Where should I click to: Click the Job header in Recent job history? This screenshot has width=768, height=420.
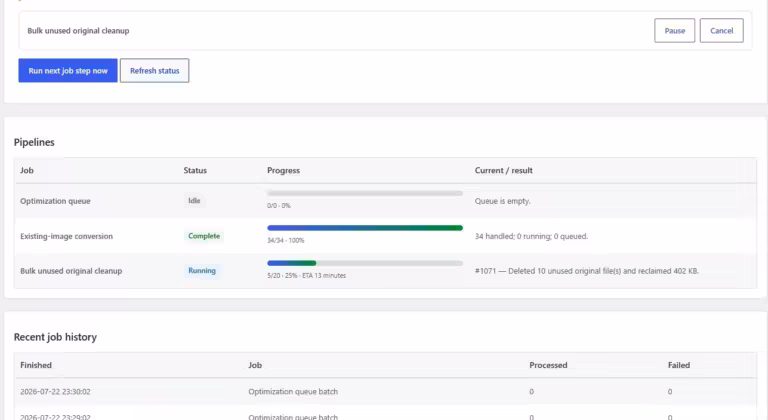(x=255, y=365)
